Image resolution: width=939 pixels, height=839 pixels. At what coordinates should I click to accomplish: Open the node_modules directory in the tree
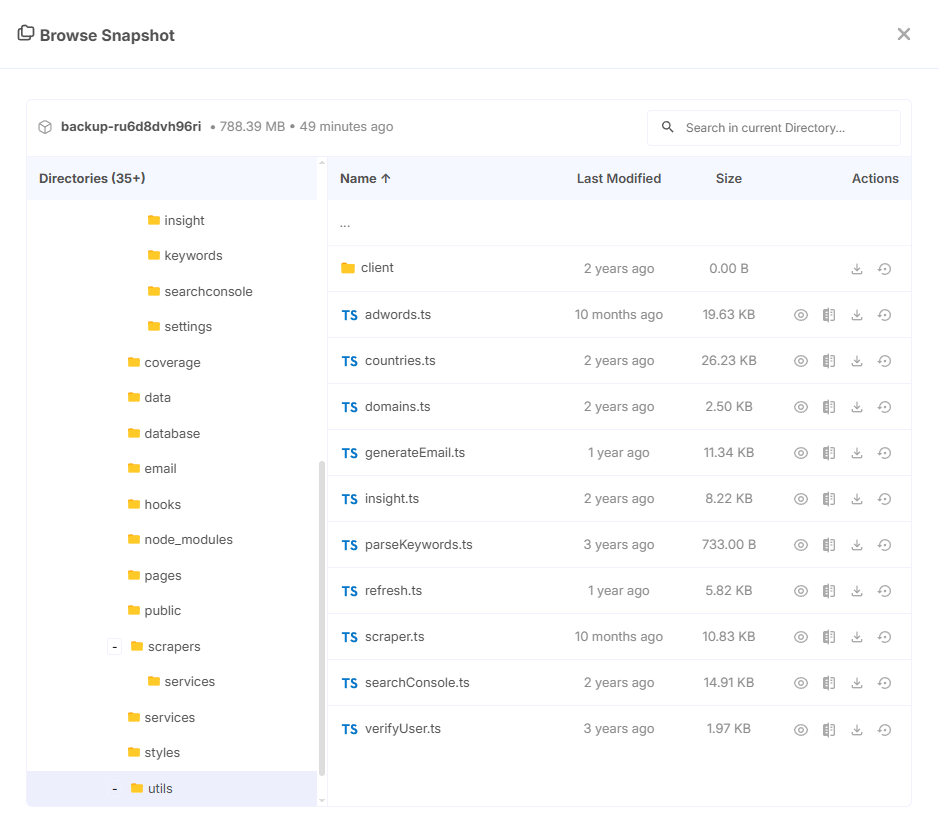188,540
